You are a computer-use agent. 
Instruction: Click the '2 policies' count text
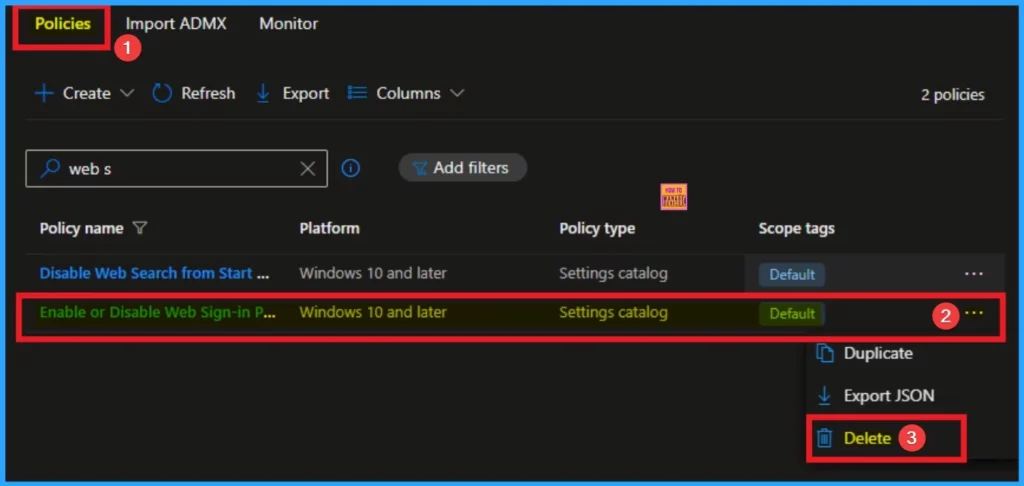point(952,95)
